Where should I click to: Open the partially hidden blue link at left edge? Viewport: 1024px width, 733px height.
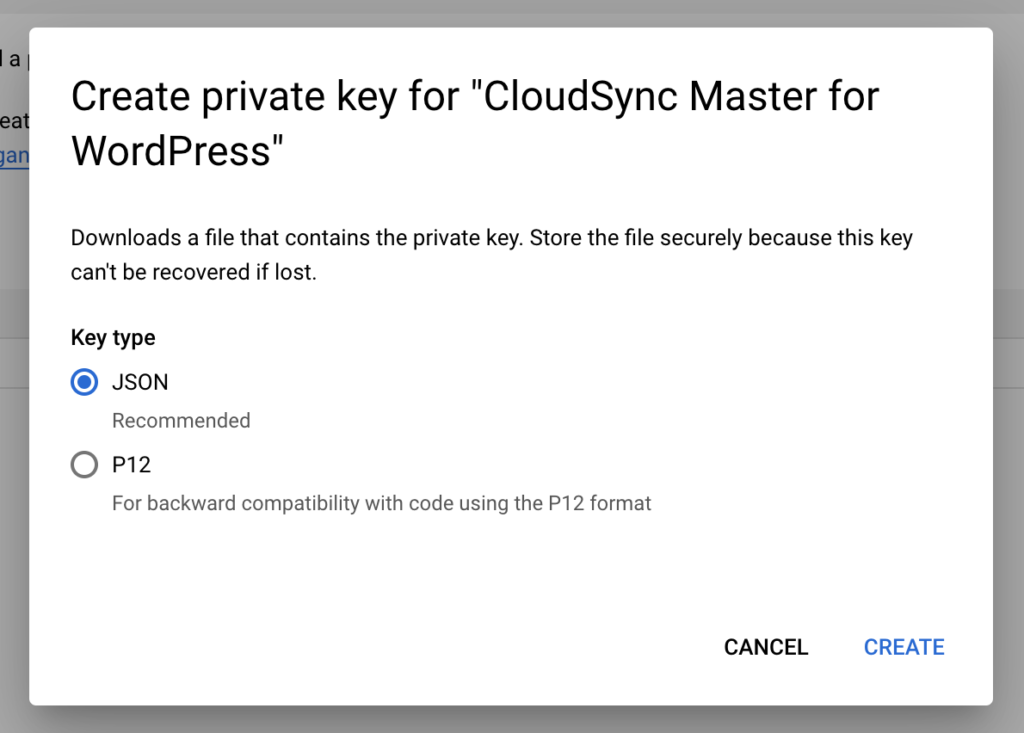pyautogui.click(x=14, y=158)
